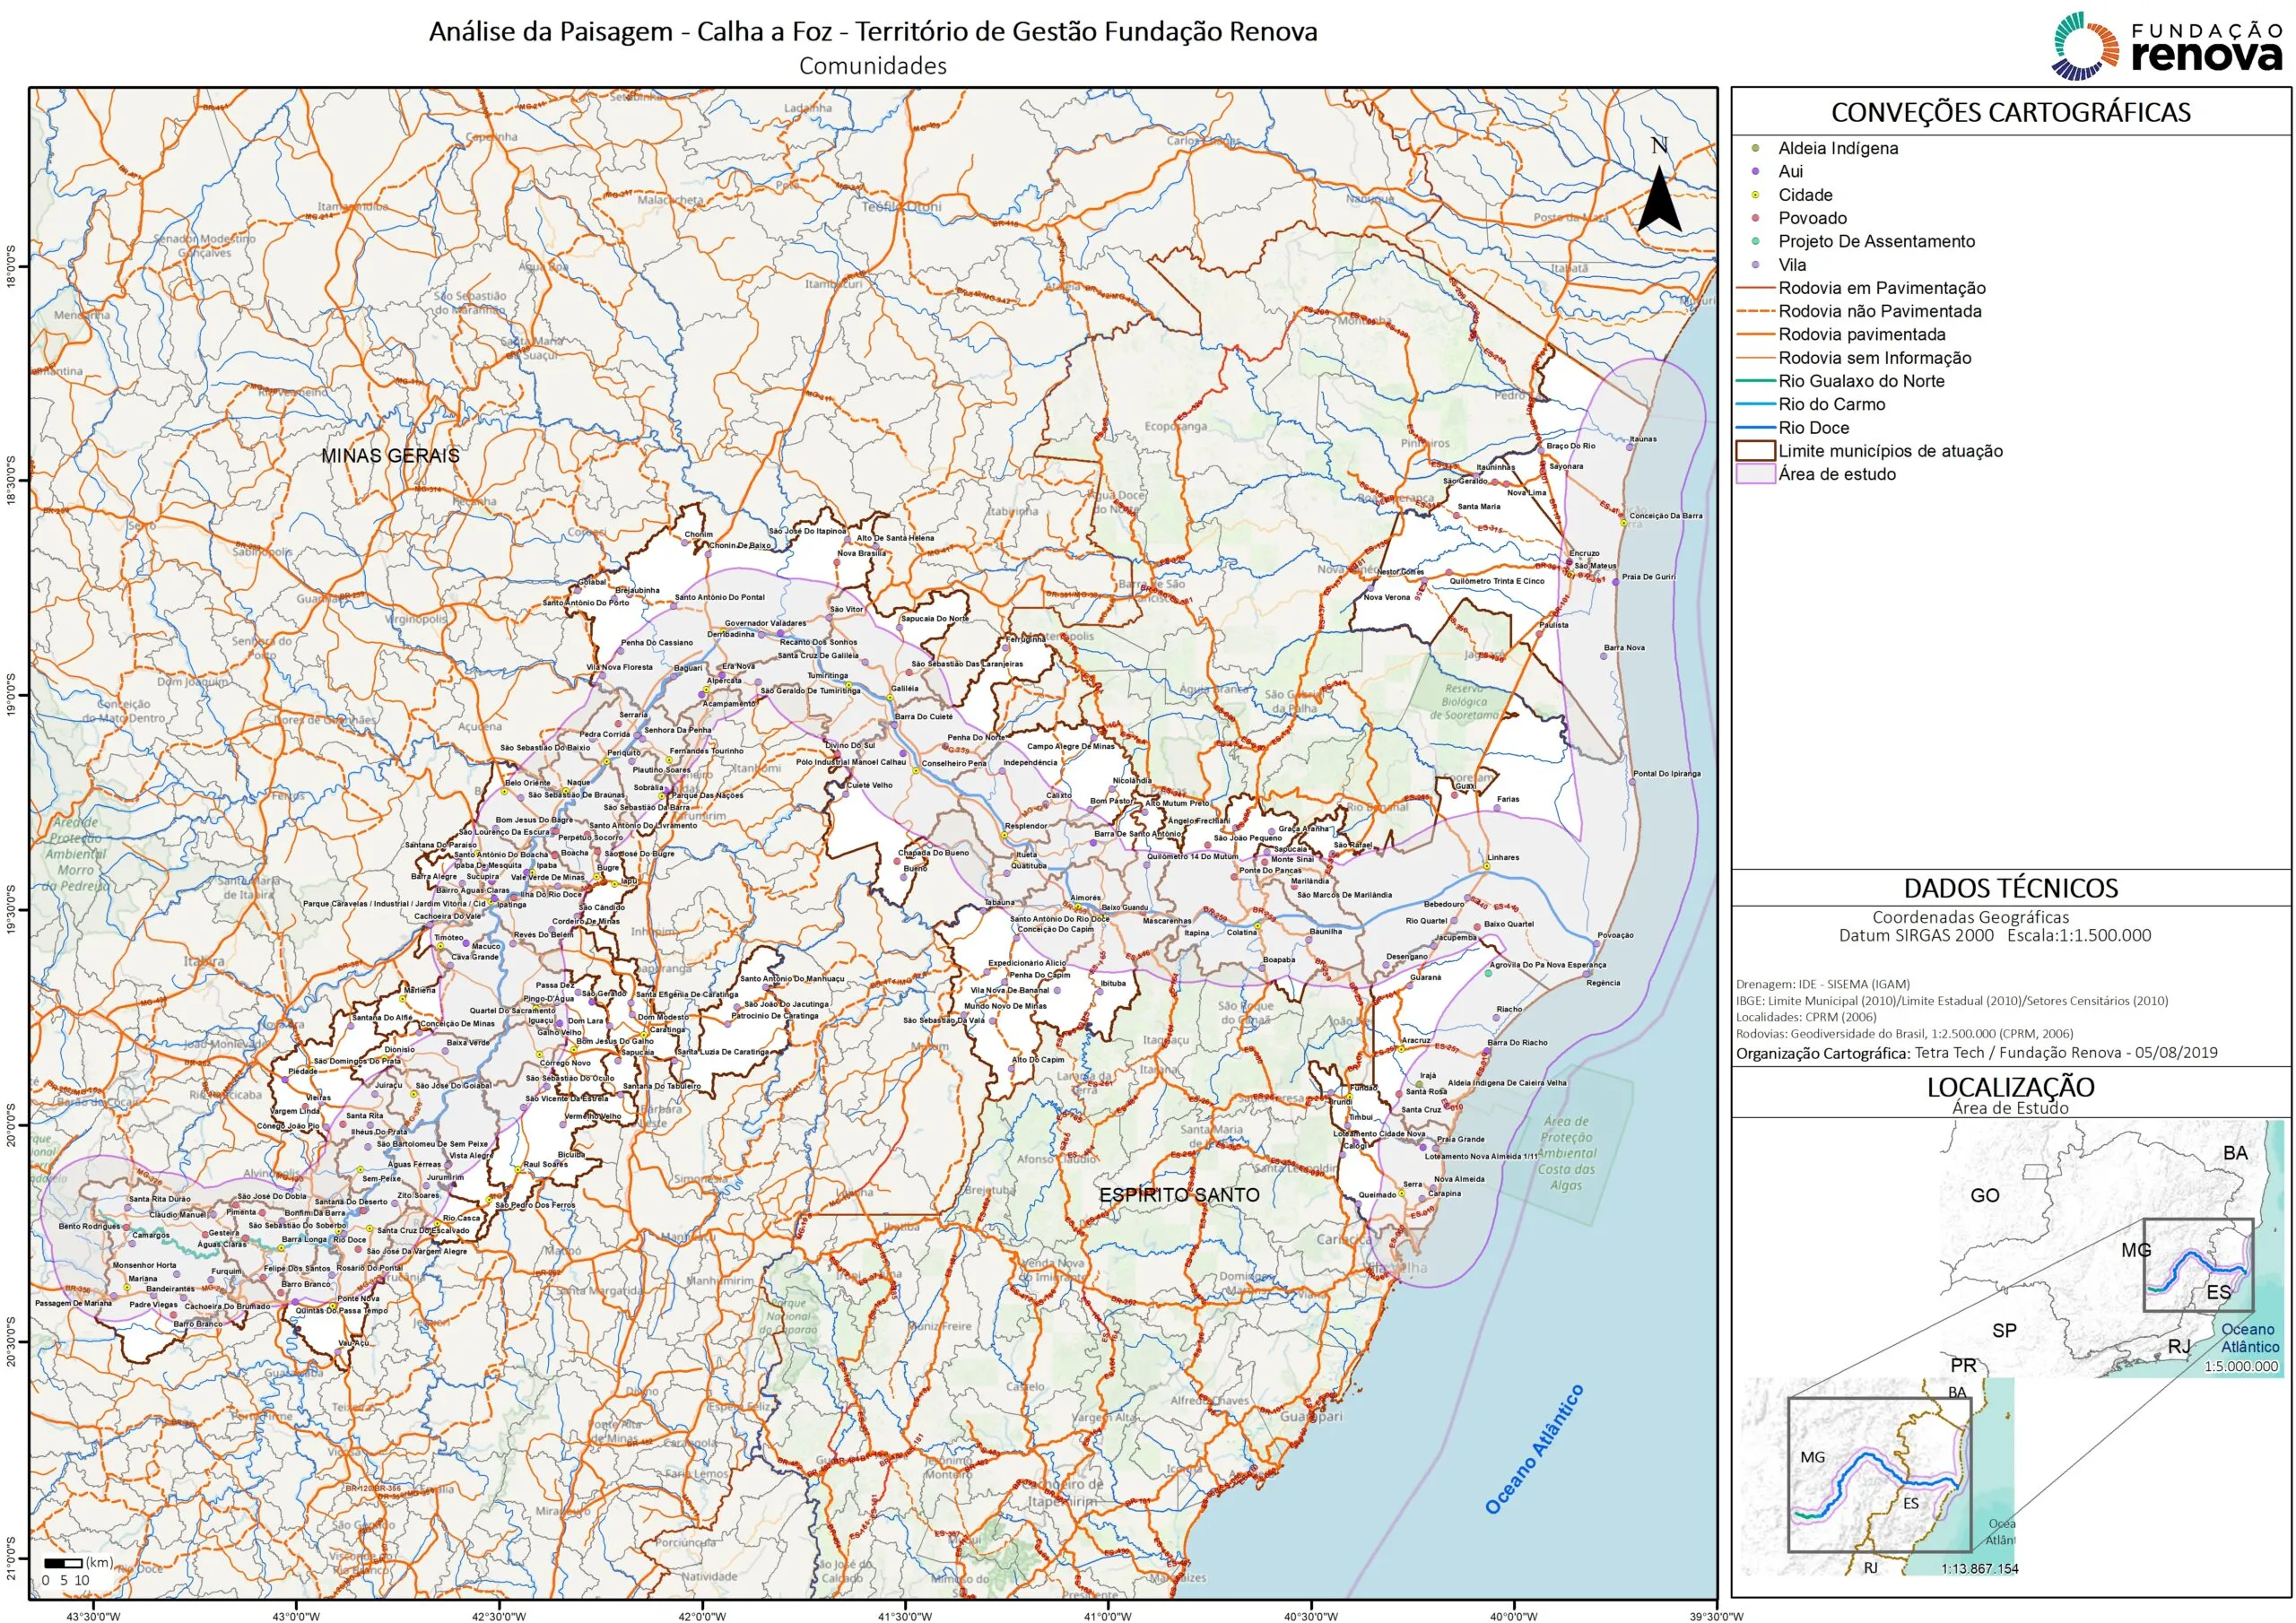Select the Vila legend dot
The image size is (2296, 1623).
pos(1755,265)
